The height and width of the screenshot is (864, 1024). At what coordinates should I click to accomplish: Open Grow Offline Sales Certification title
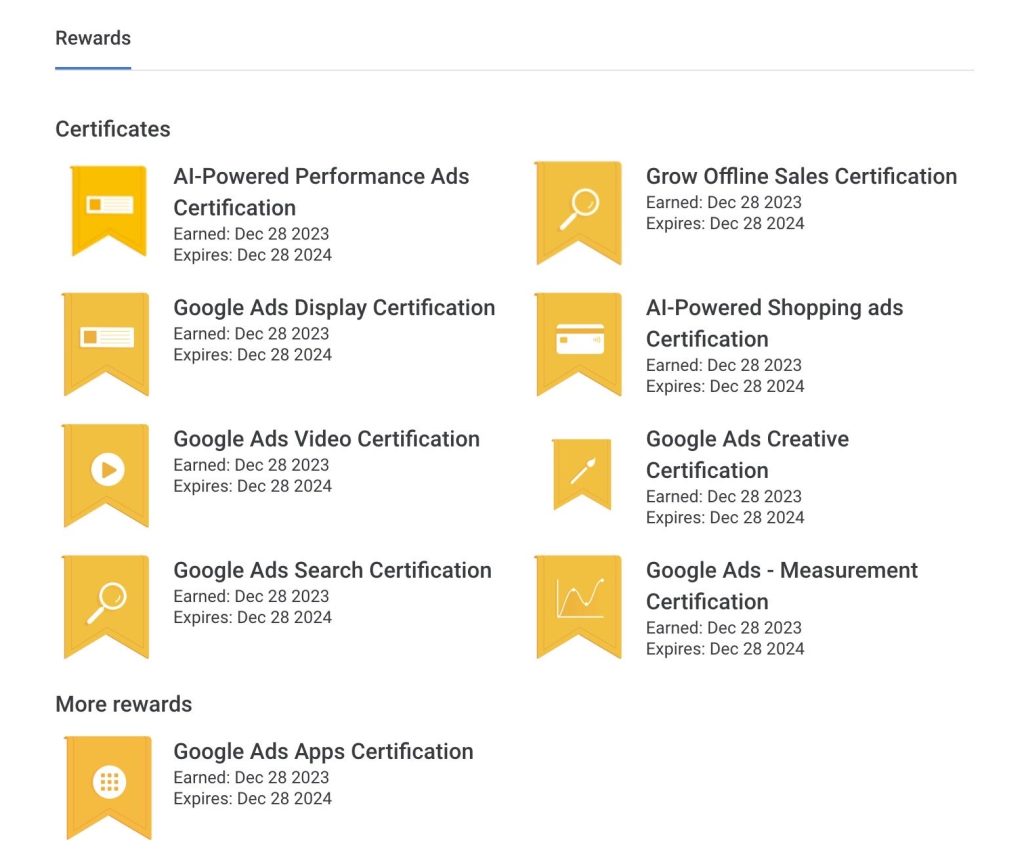pos(801,176)
